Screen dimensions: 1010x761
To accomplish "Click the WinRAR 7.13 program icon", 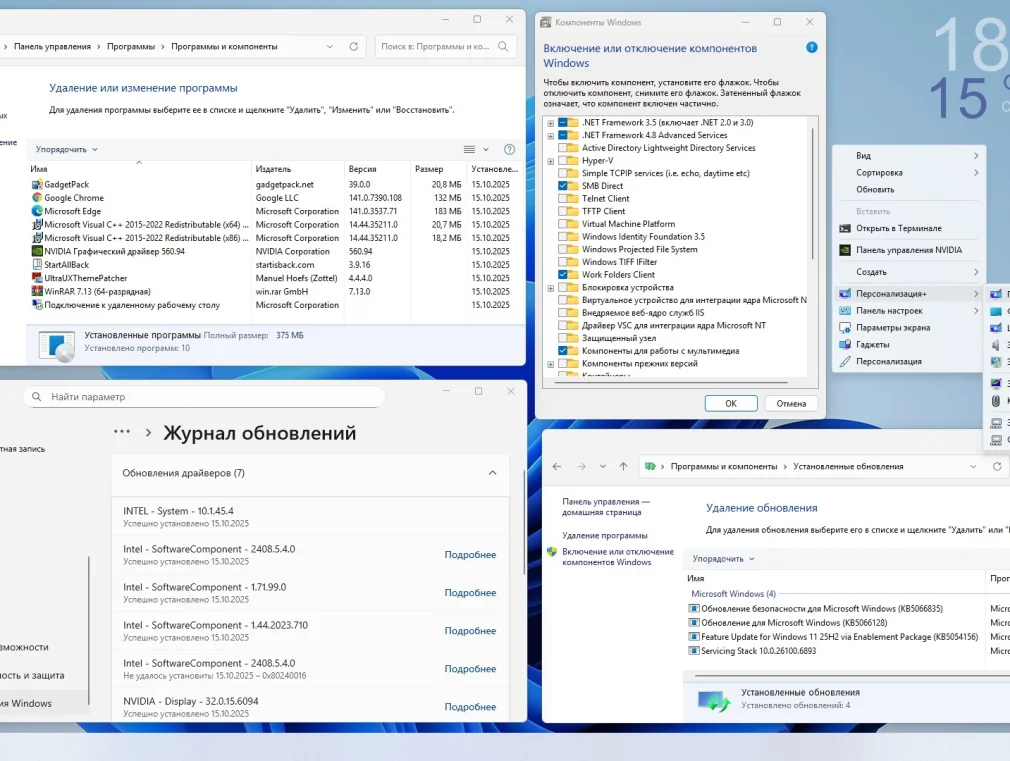I will click(x=37, y=291).
